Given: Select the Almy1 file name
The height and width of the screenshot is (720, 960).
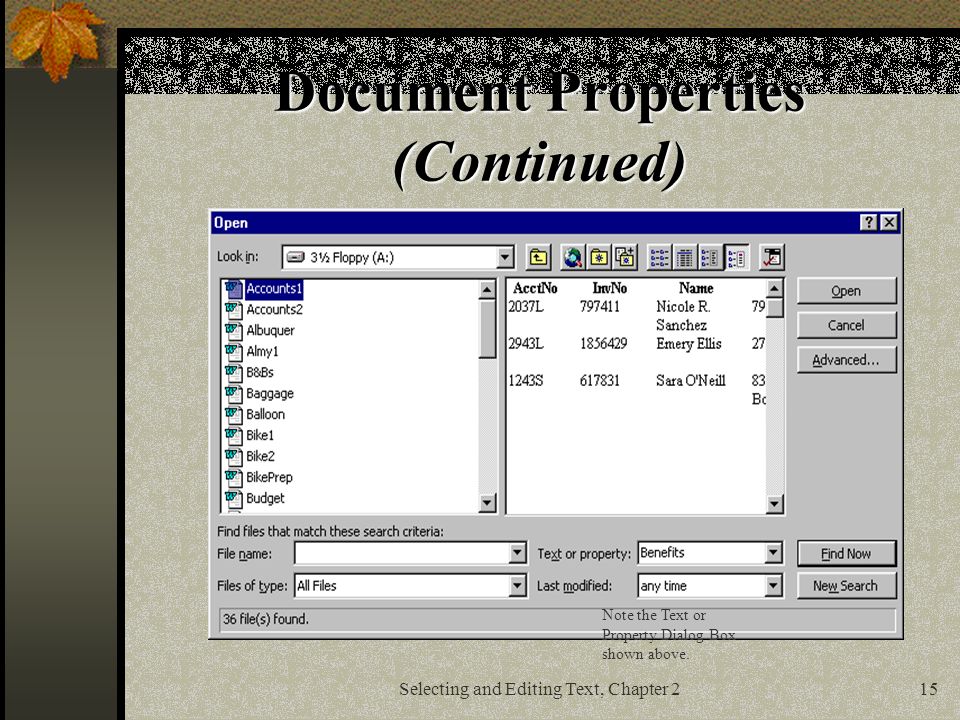Looking at the screenshot, I should pos(262,351).
